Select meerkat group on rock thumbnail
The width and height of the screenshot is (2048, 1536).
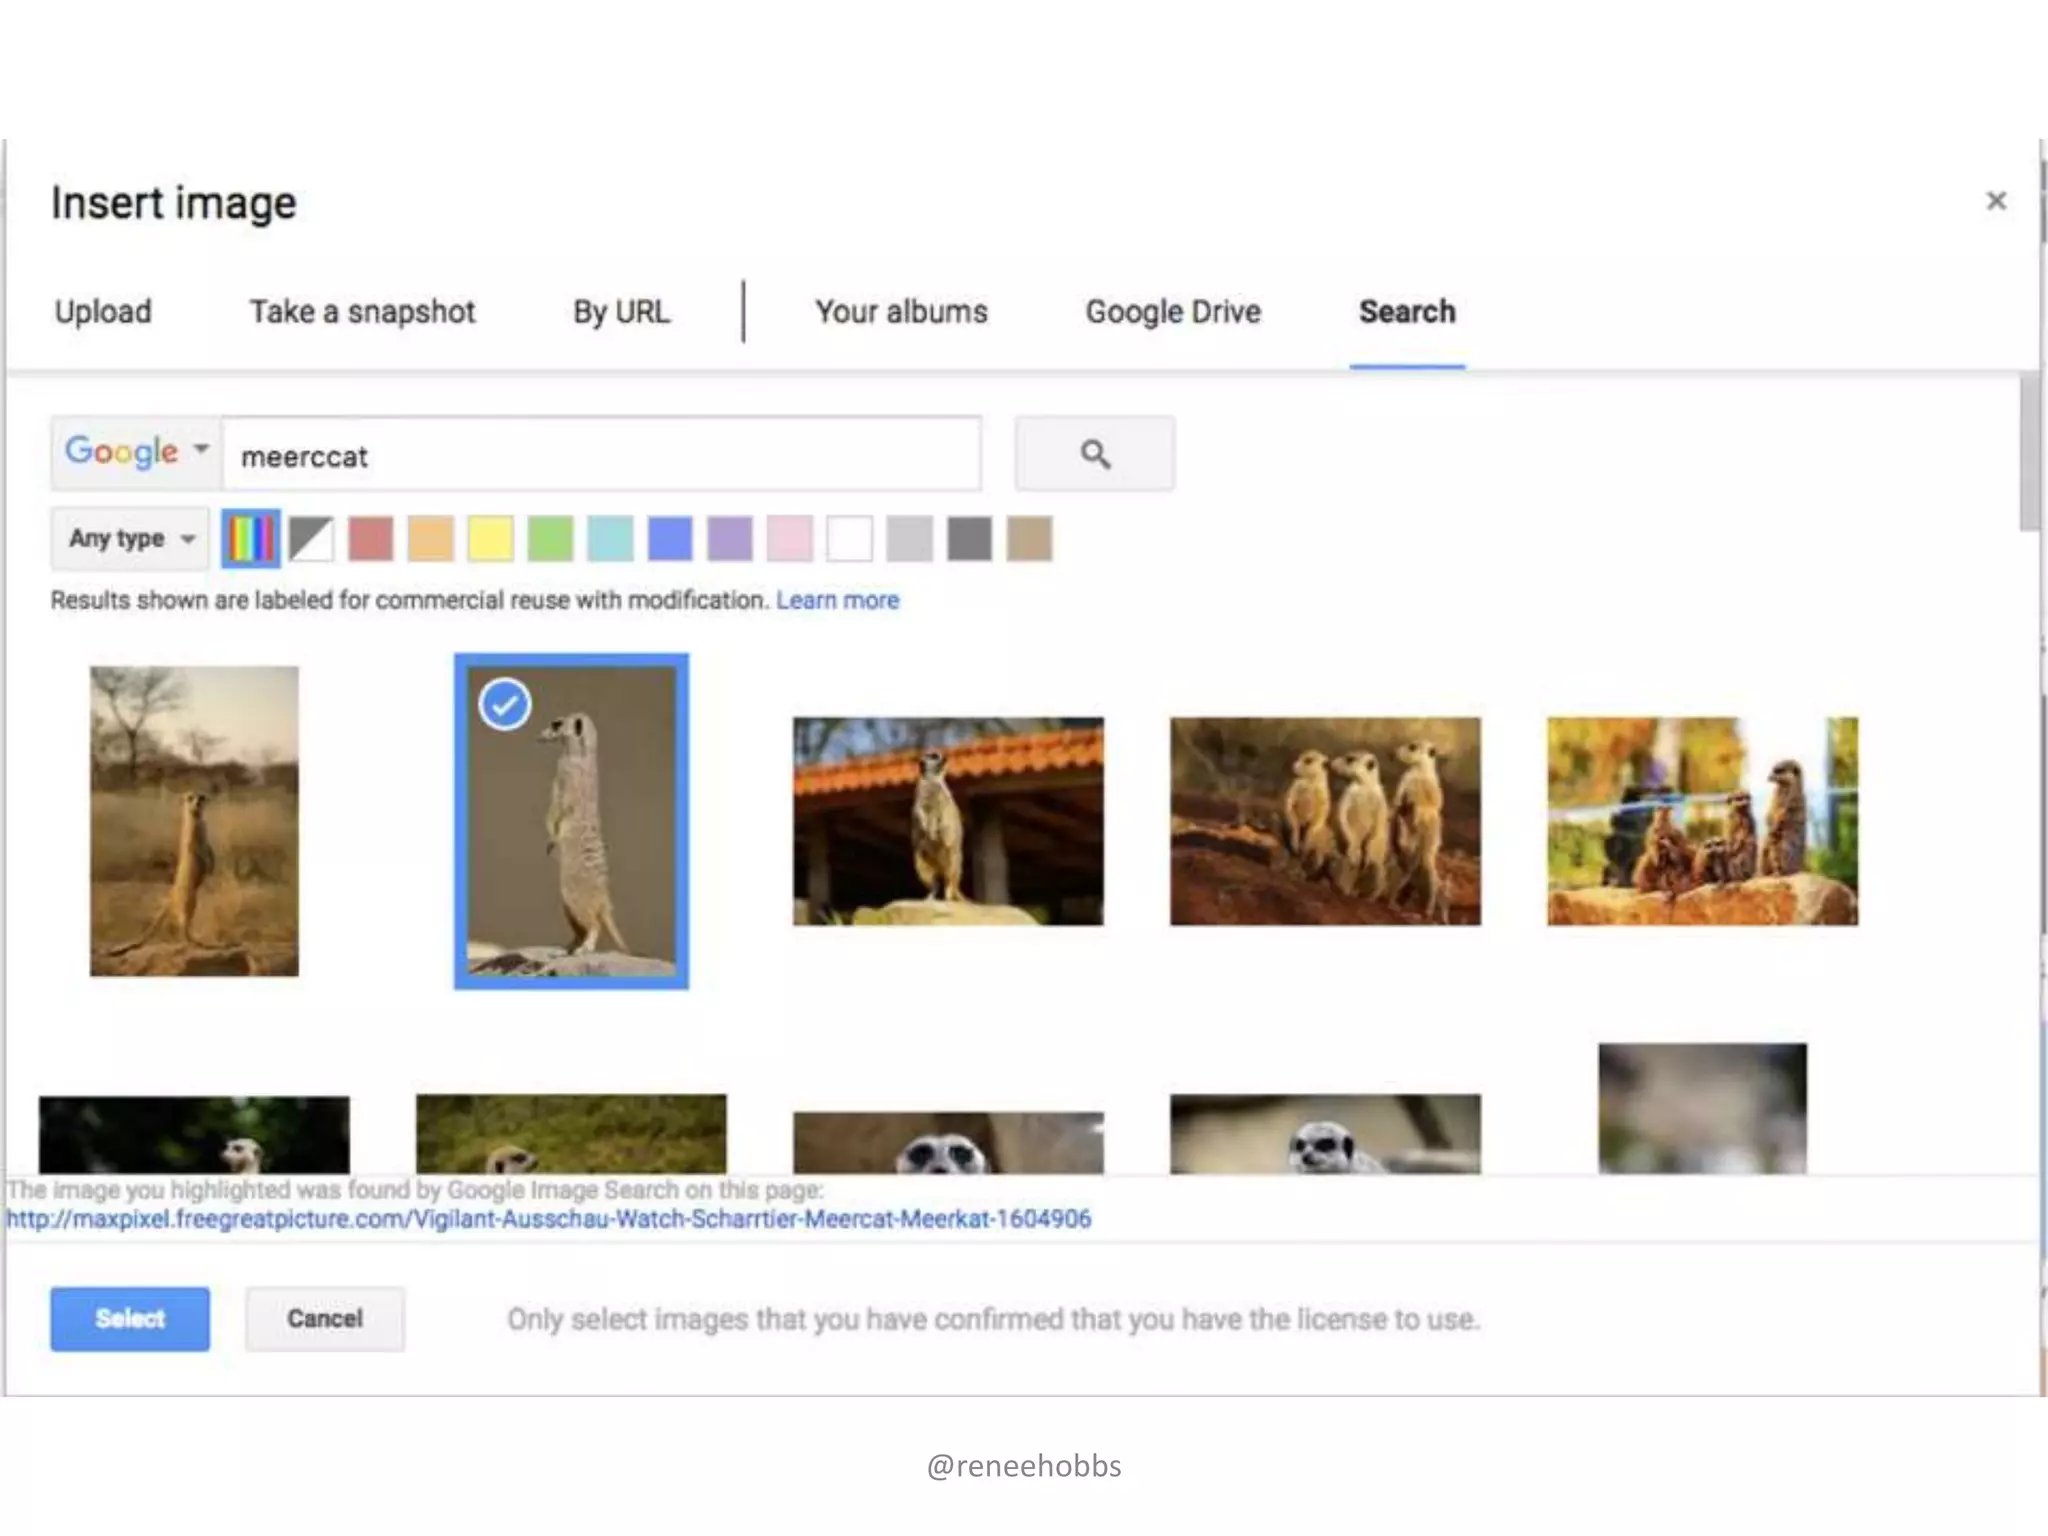click(x=1702, y=821)
